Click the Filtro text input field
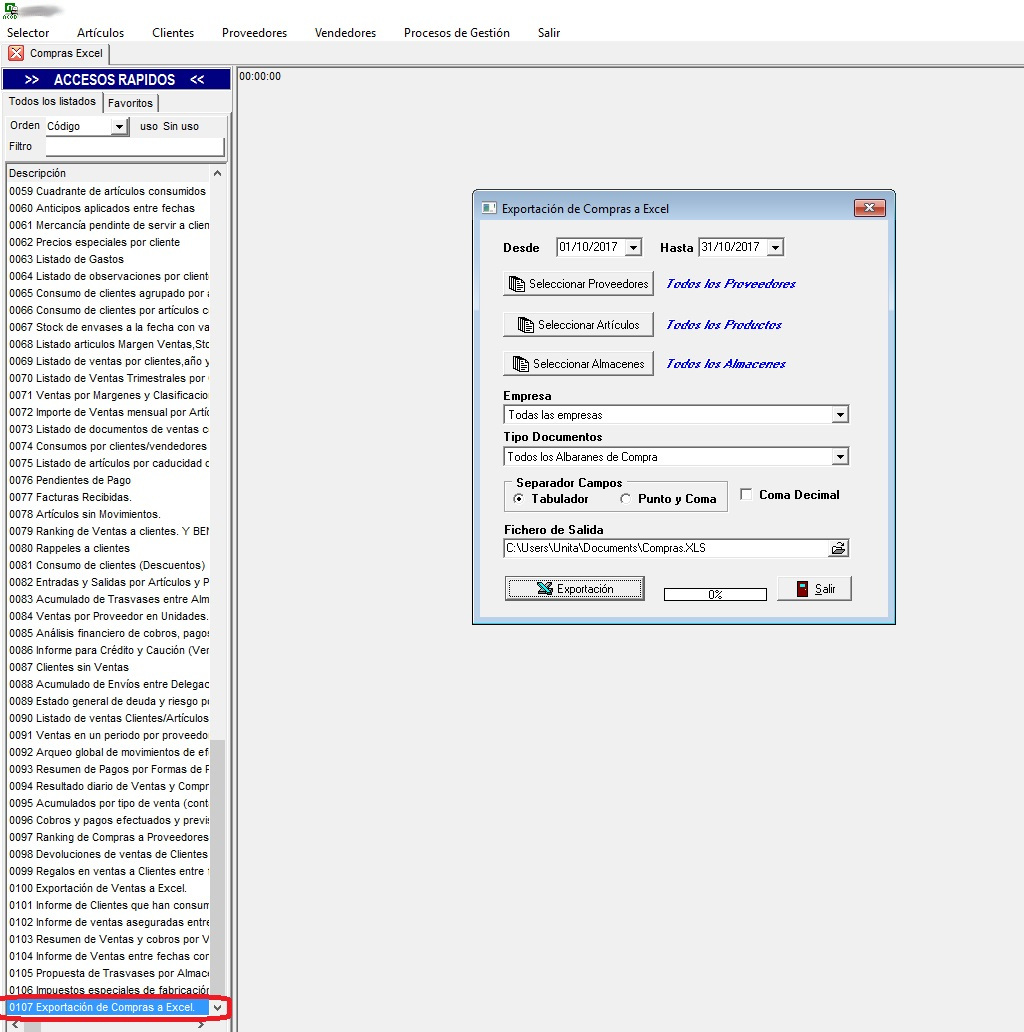 coord(135,147)
